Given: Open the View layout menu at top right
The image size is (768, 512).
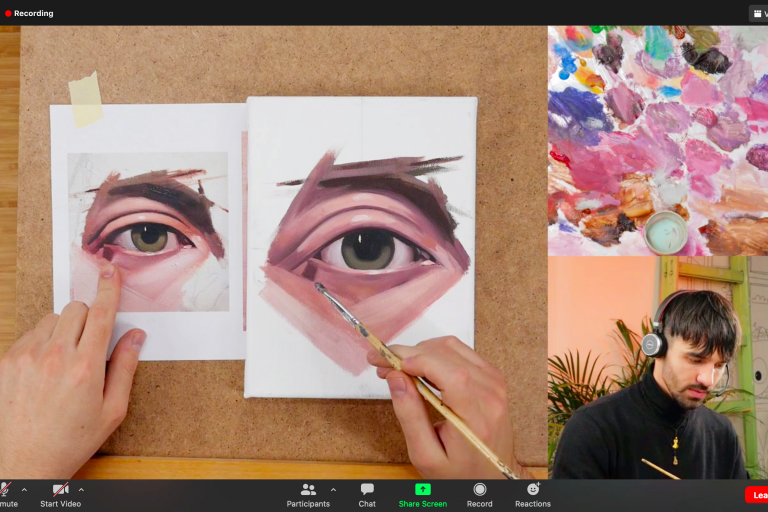Looking at the screenshot, I should (x=758, y=13).
